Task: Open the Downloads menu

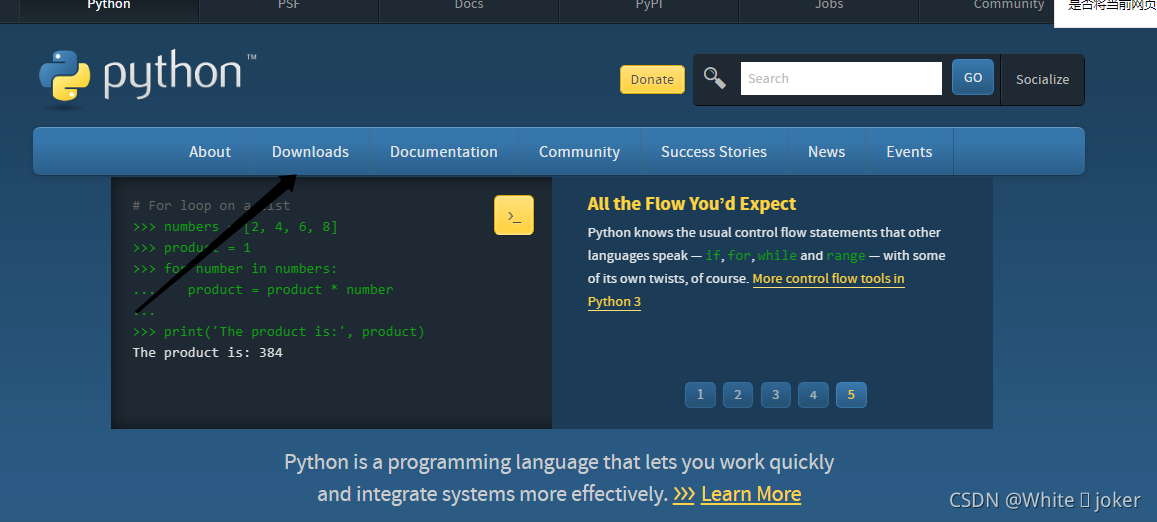Action: (x=310, y=151)
